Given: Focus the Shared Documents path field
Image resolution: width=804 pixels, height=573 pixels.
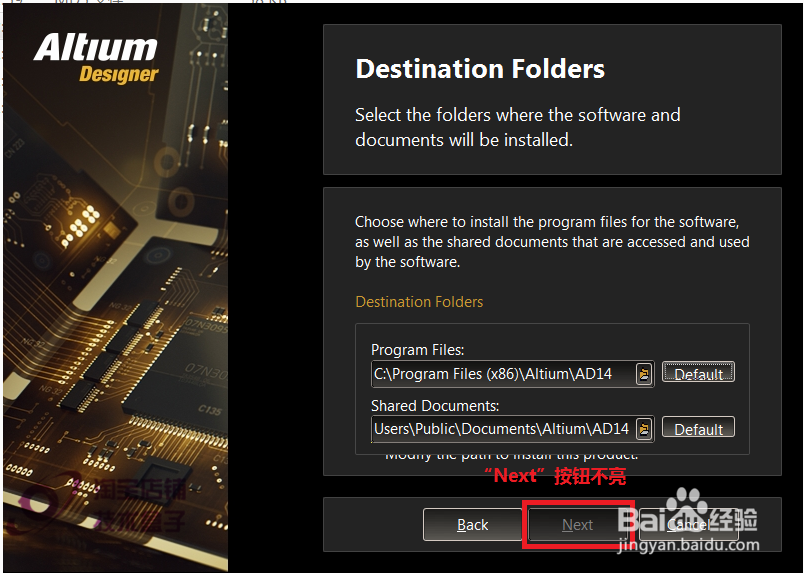Looking at the screenshot, I should [504, 428].
